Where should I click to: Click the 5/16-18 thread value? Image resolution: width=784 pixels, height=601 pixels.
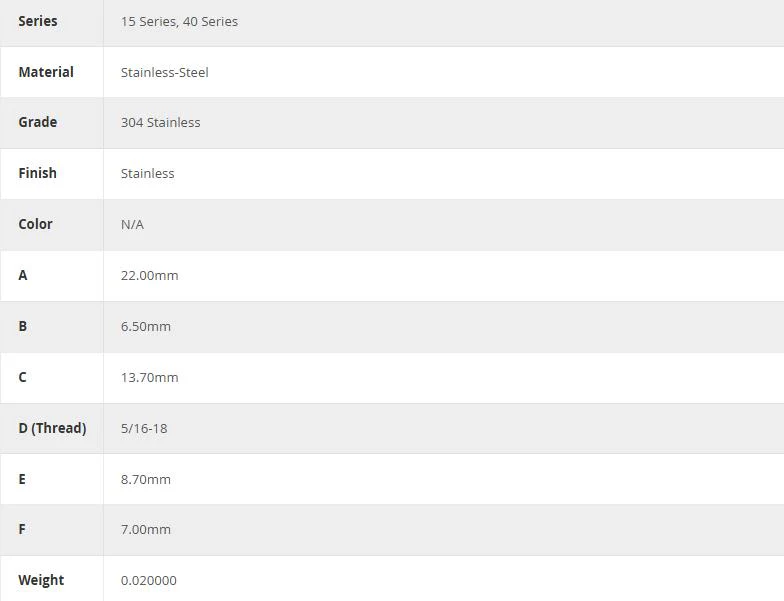tap(144, 428)
